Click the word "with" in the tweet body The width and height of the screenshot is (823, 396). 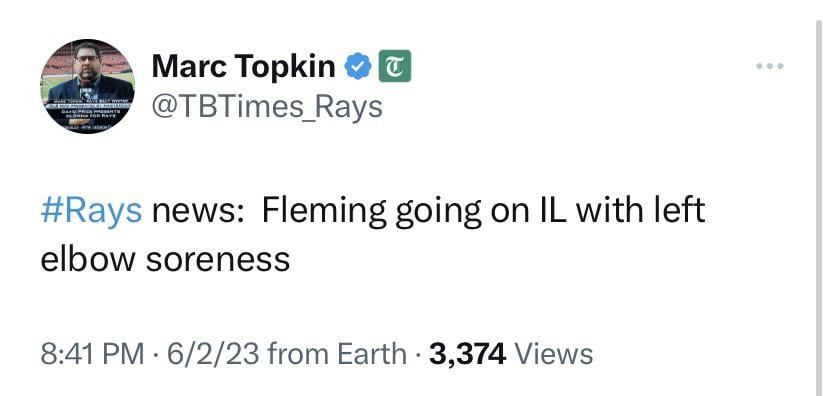pos(610,210)
